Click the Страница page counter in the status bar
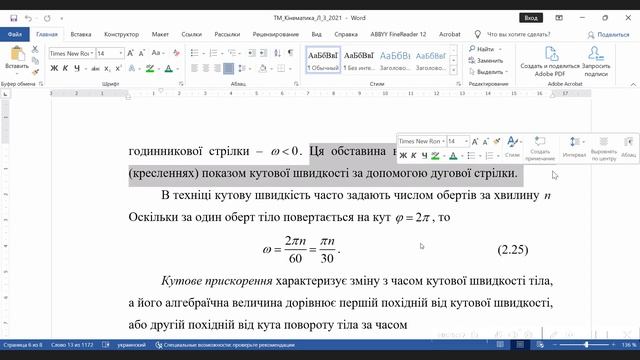640x360 pixels. tap(23, 345)
